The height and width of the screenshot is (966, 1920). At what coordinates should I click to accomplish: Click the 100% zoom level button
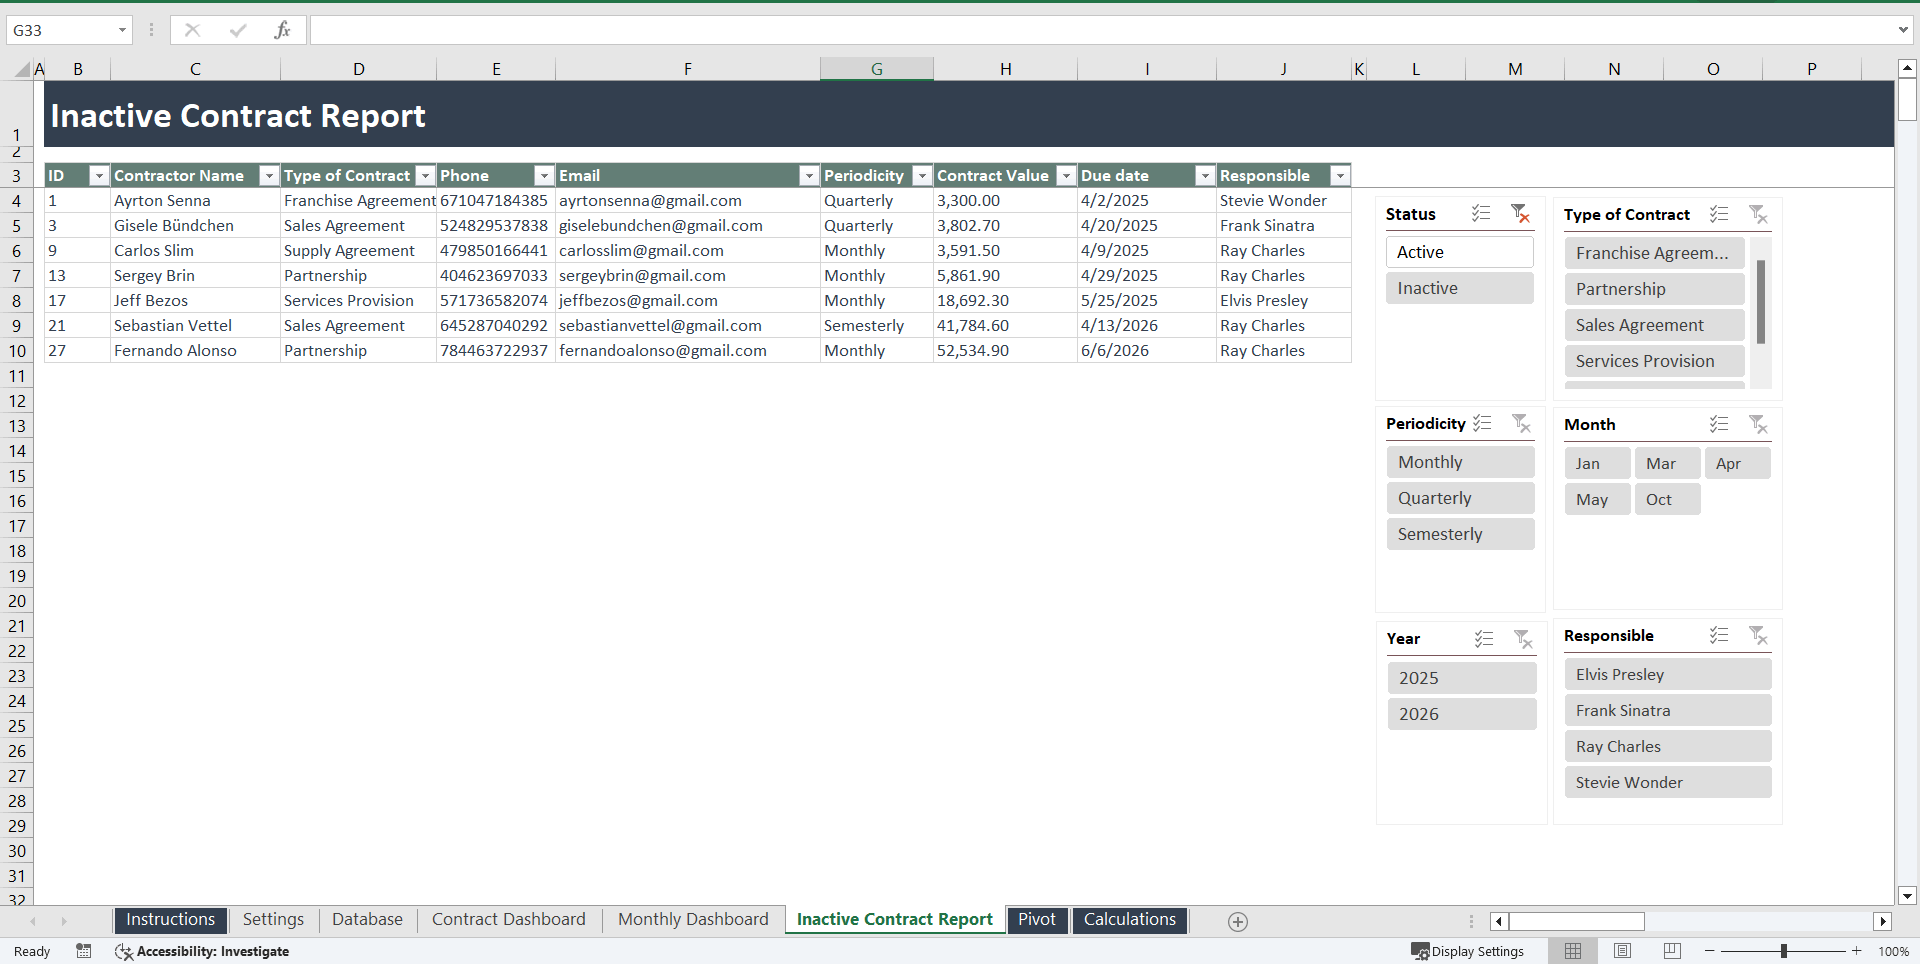click(x=1894, y=951)
